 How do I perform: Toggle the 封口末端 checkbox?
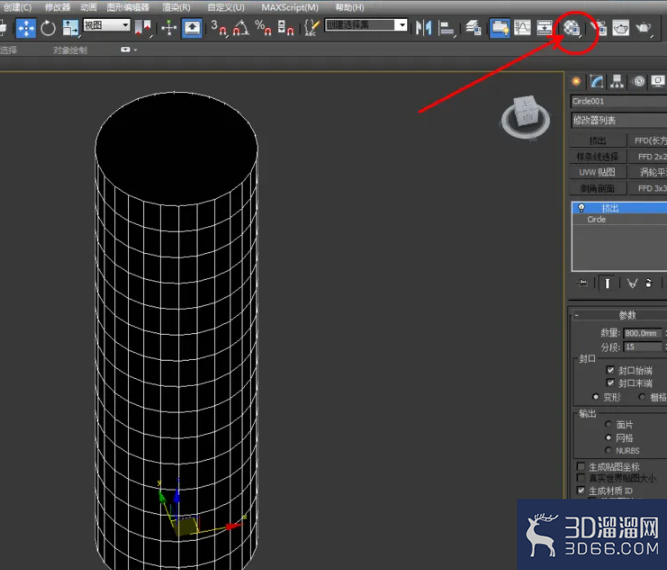coord(610,383)
